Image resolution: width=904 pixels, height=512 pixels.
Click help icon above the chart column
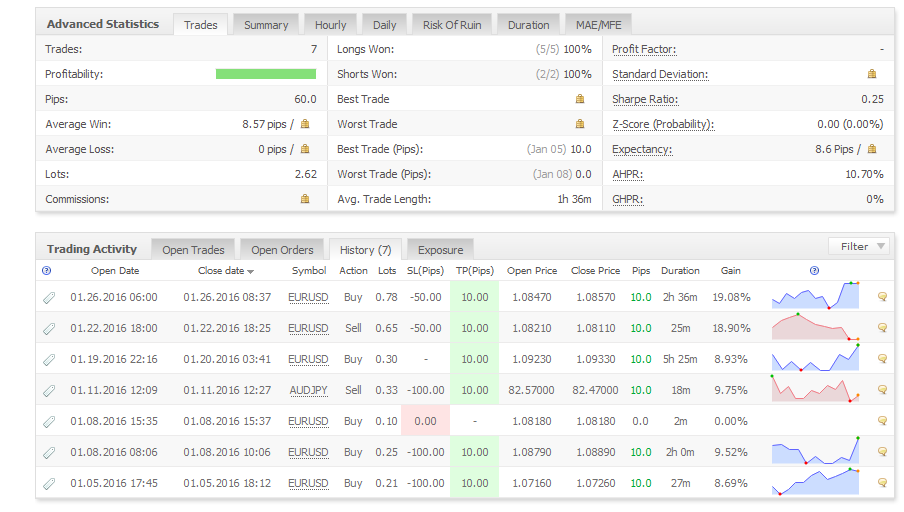[x=814, y=270]
